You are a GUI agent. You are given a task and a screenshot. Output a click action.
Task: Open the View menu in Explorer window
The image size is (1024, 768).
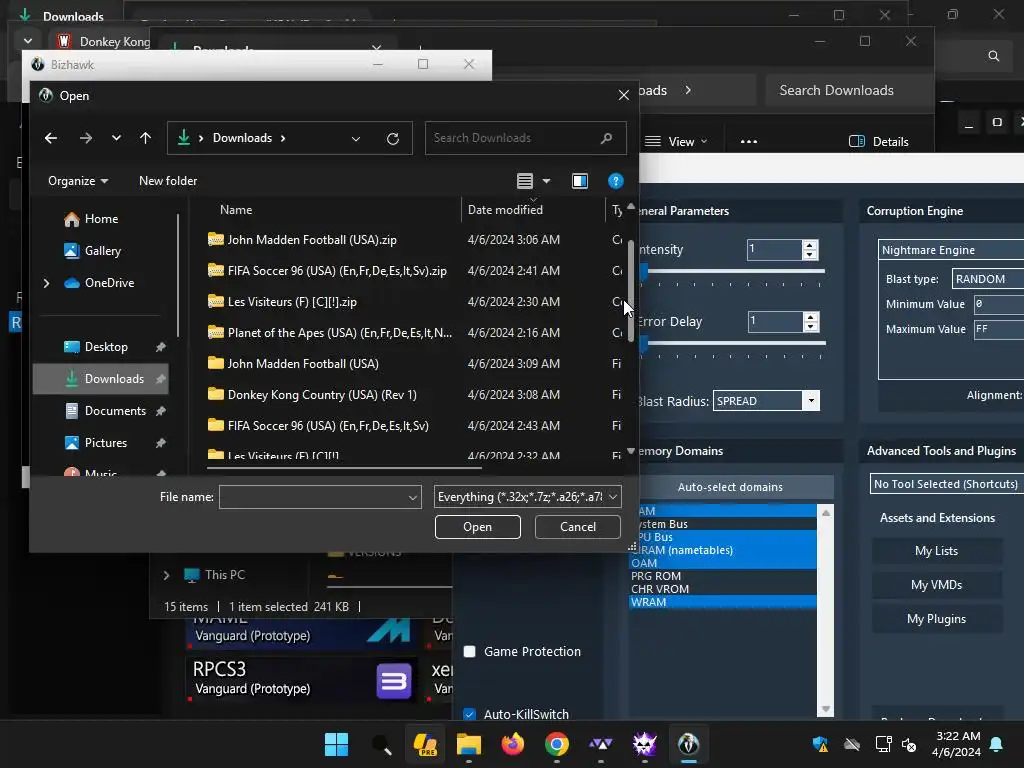(x=676, y=142)
